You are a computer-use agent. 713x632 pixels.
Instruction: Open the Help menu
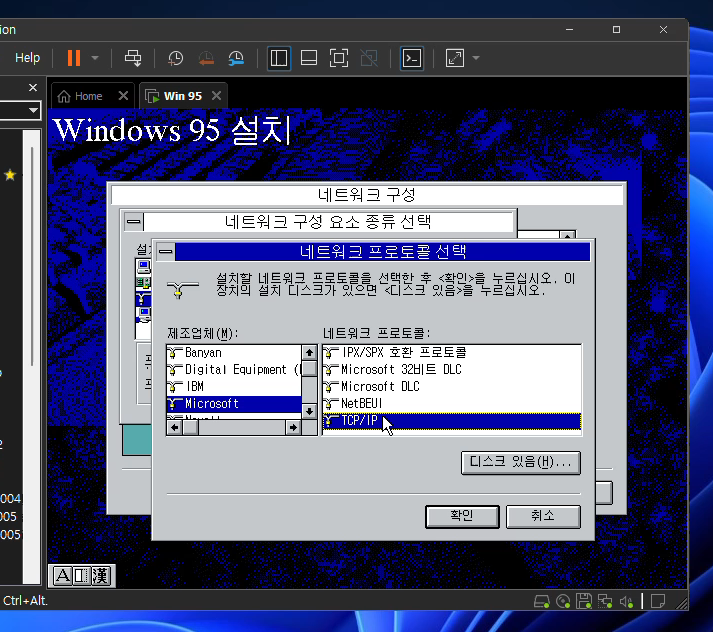coord(27,58)
